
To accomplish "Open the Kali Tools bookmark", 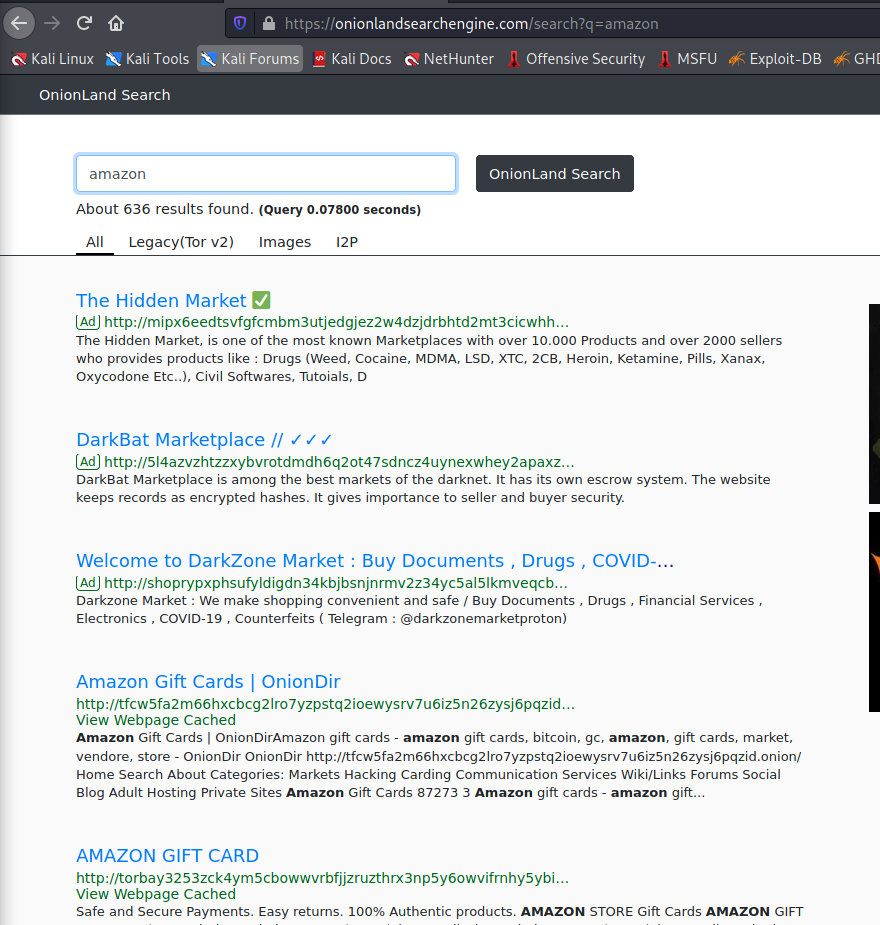I will (x=147, y=59).
